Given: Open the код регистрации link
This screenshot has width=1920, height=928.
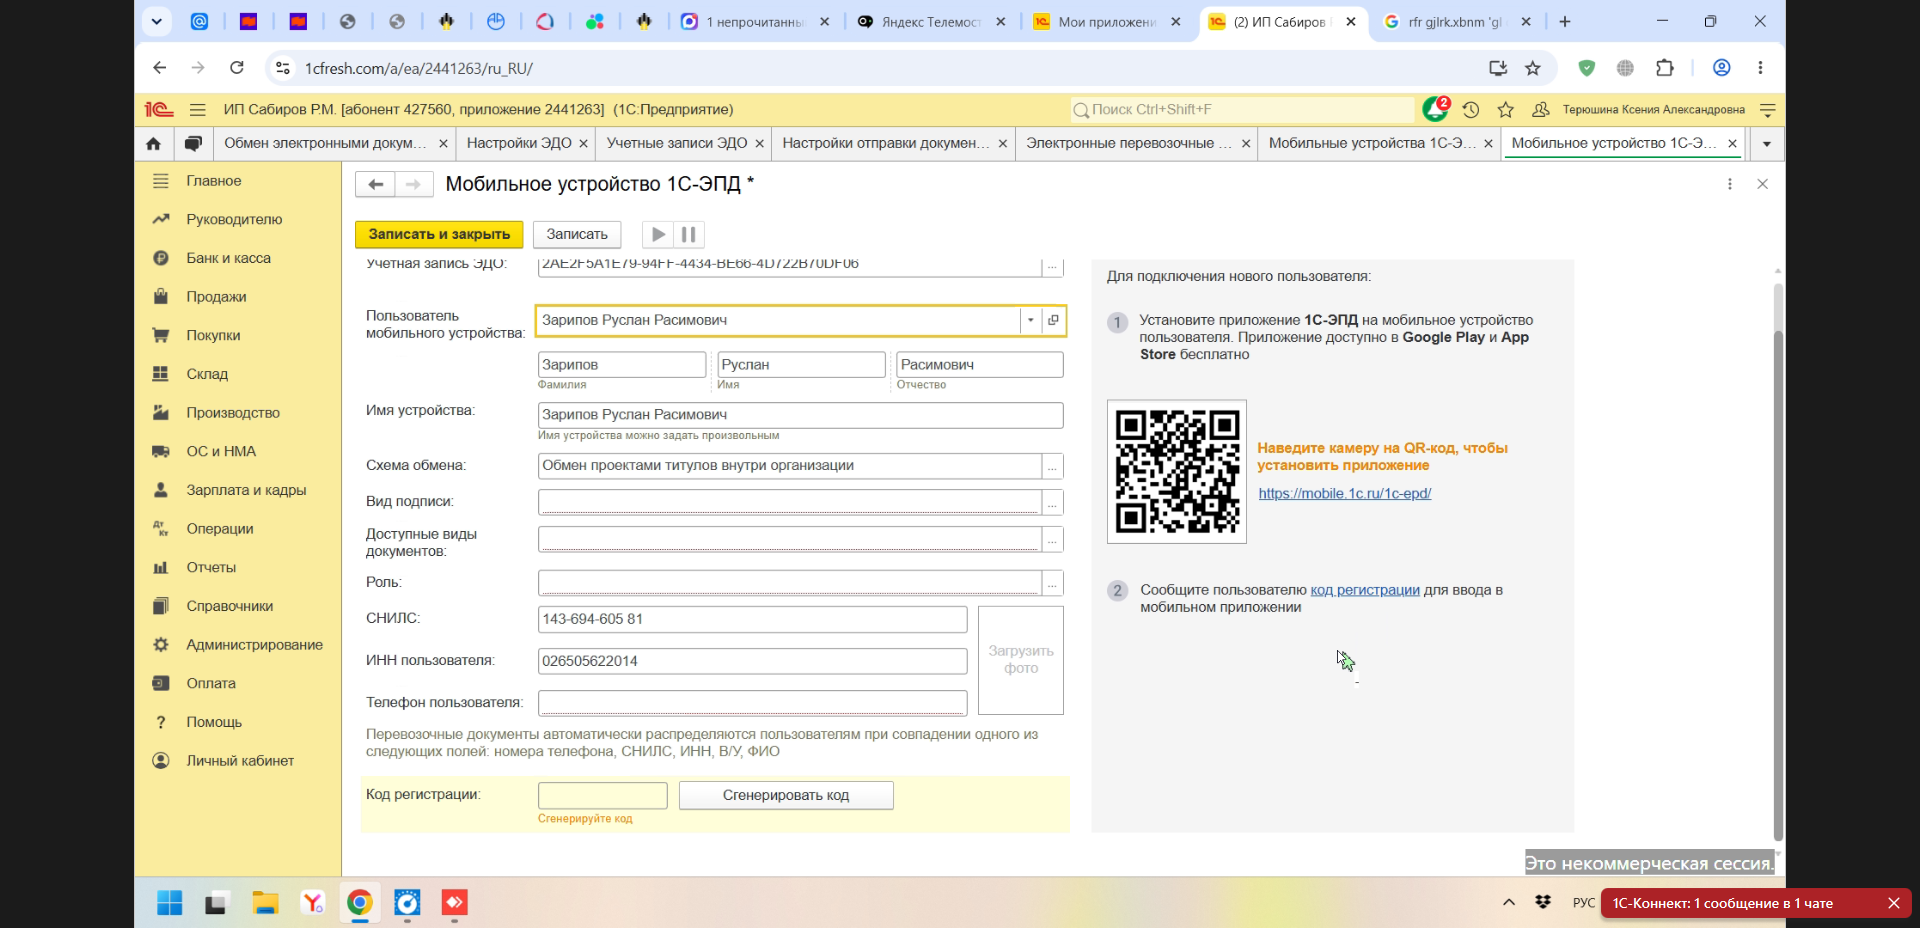Looking at the screenshot, I should 1365,590.
